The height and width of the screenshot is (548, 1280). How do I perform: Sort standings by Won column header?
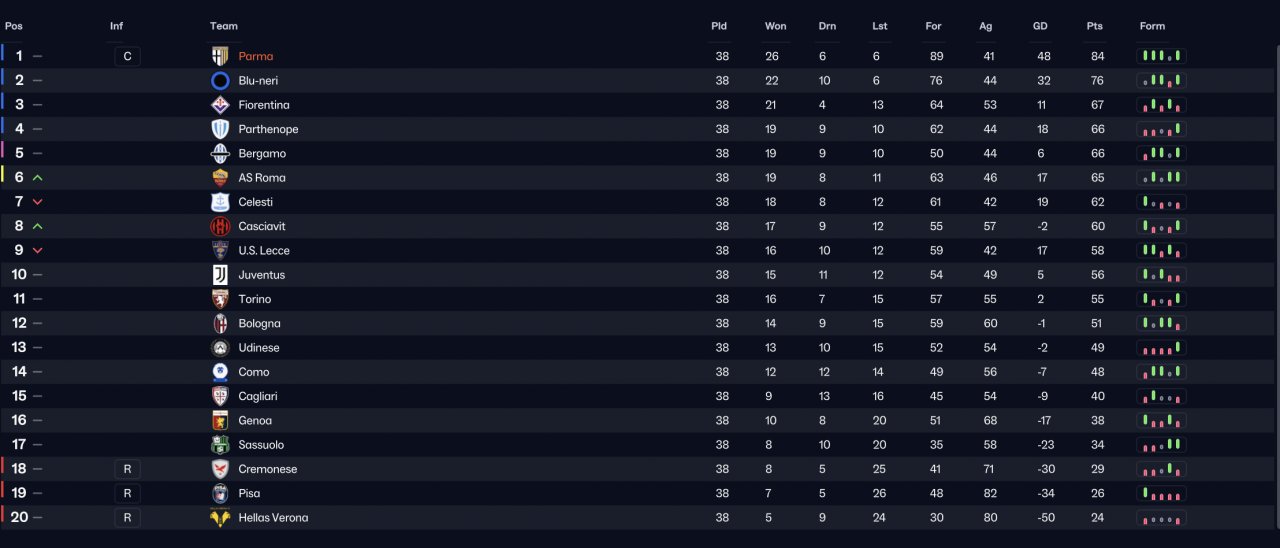[x=775, y=26]
